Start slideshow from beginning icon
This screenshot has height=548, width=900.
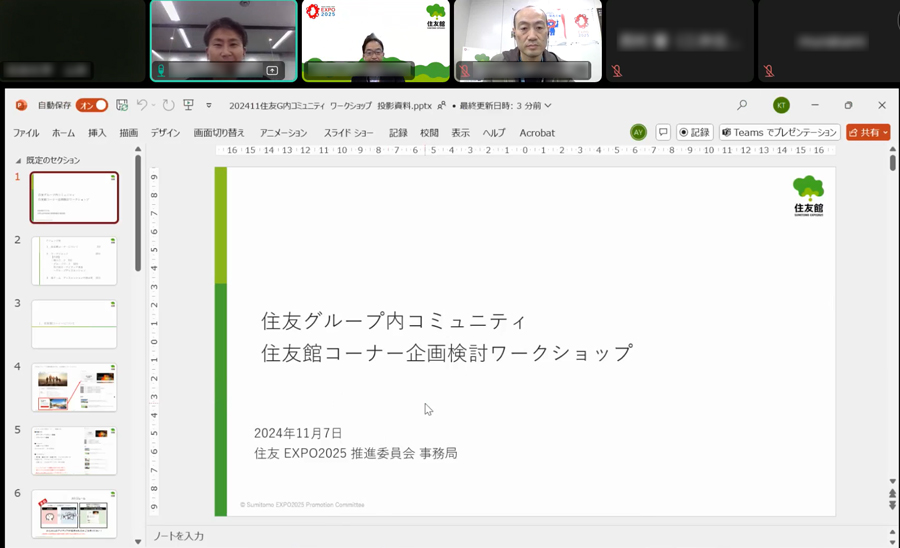(x=188, y=104)
